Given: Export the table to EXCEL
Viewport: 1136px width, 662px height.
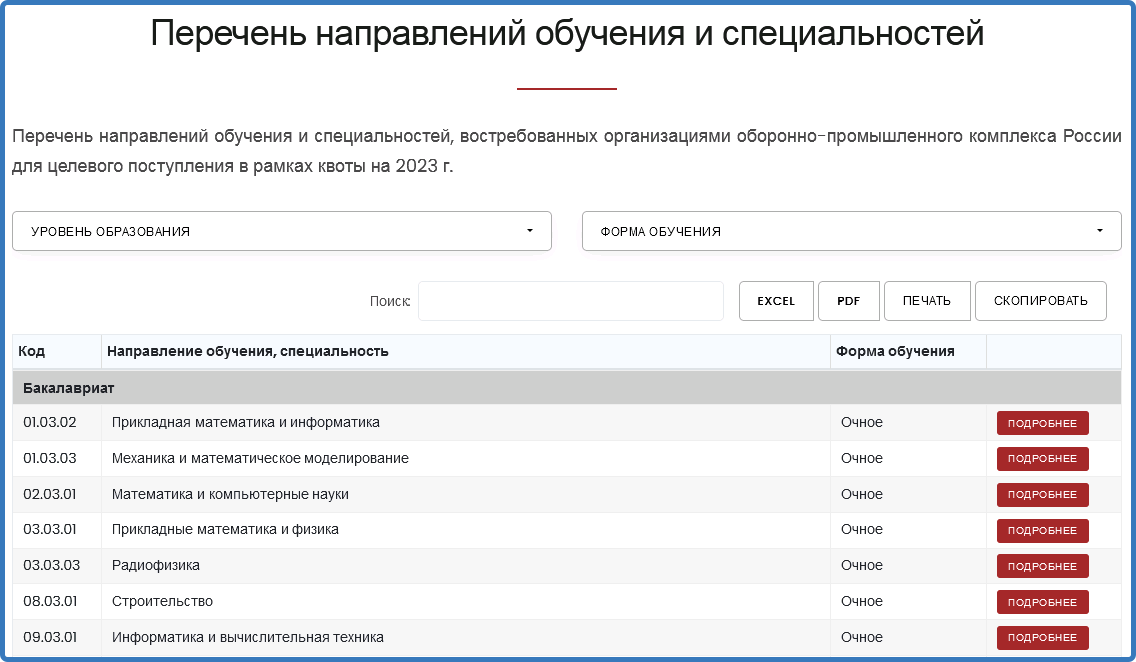Looking at the screenshot, I should coord(776,300).
